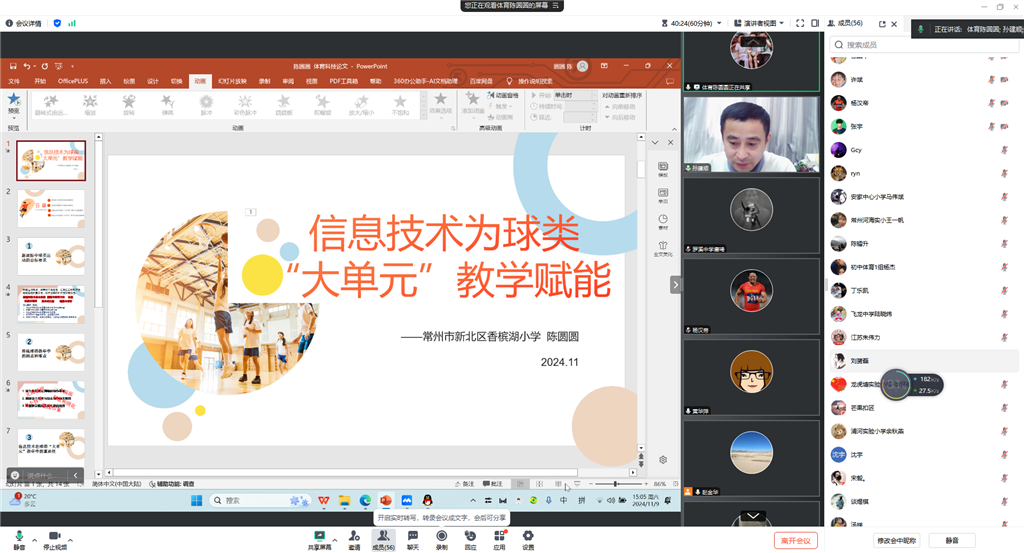Select the video tile showing the man's camera
This screenshot has height=553, width=1024.
click(x=751, y=134)
